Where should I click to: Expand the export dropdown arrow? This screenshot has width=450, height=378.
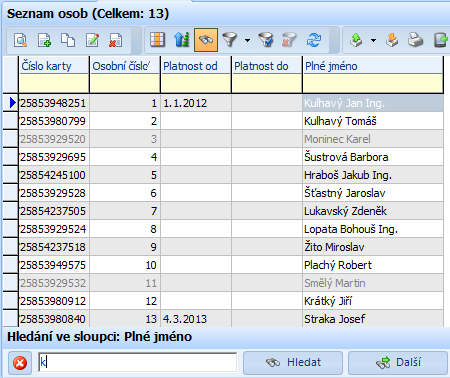click(x=373, y=40)
